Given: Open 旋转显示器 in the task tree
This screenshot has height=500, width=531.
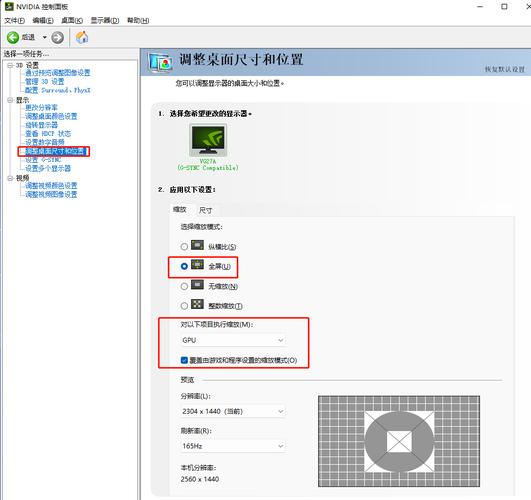Looking at the screenshot, I should [x=41, y=125].
